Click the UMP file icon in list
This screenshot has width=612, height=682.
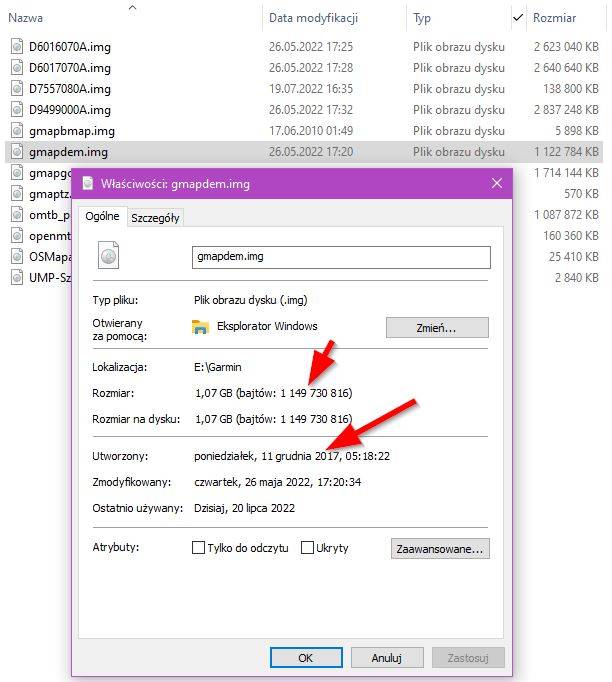point(17,277)
